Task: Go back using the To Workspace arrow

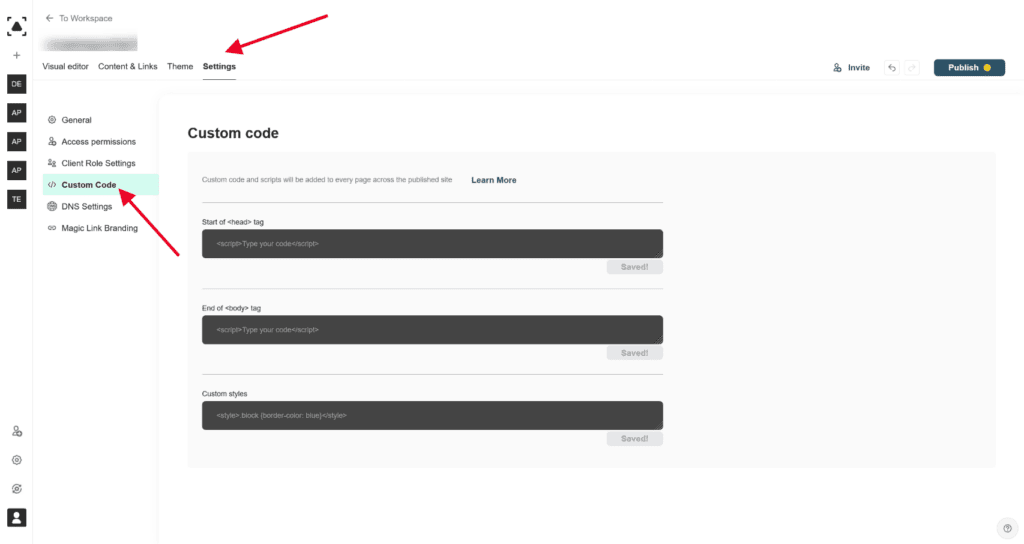Action: point(50,18)
